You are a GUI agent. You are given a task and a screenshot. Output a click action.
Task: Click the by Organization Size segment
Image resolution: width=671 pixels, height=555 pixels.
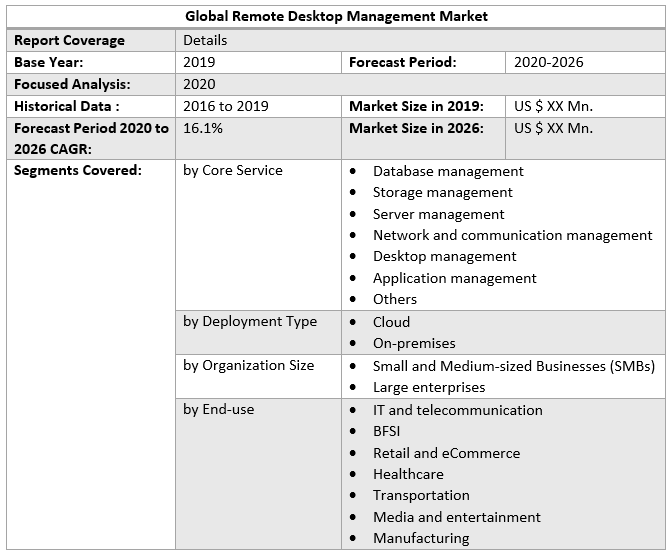coord(248,365)
